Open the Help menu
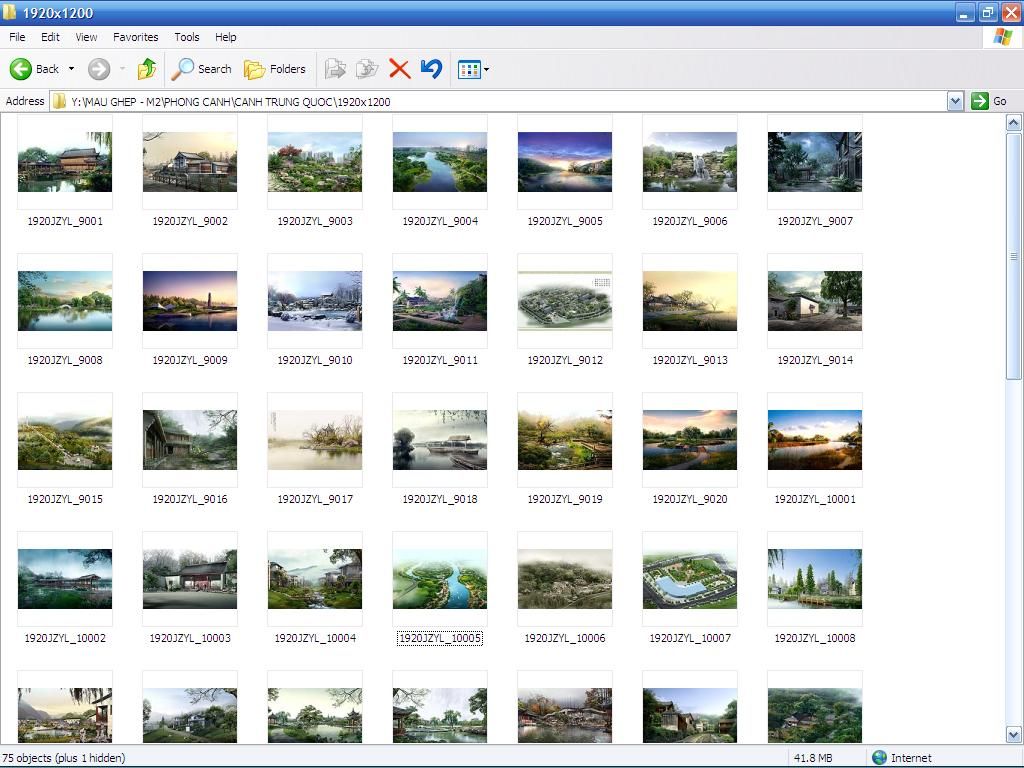Image resolution: width=1024 pixels, height=768 pixels. [x=225, y=37]
